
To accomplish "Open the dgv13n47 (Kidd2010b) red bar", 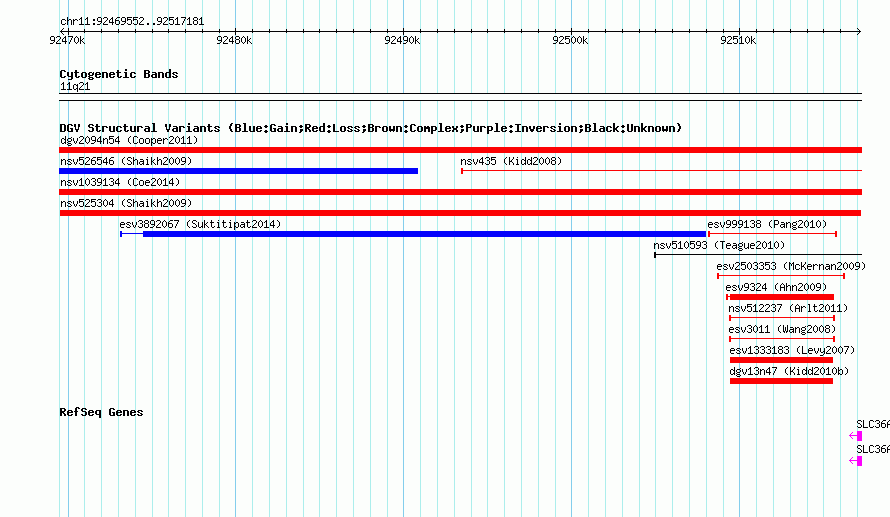I will point(781,381).
